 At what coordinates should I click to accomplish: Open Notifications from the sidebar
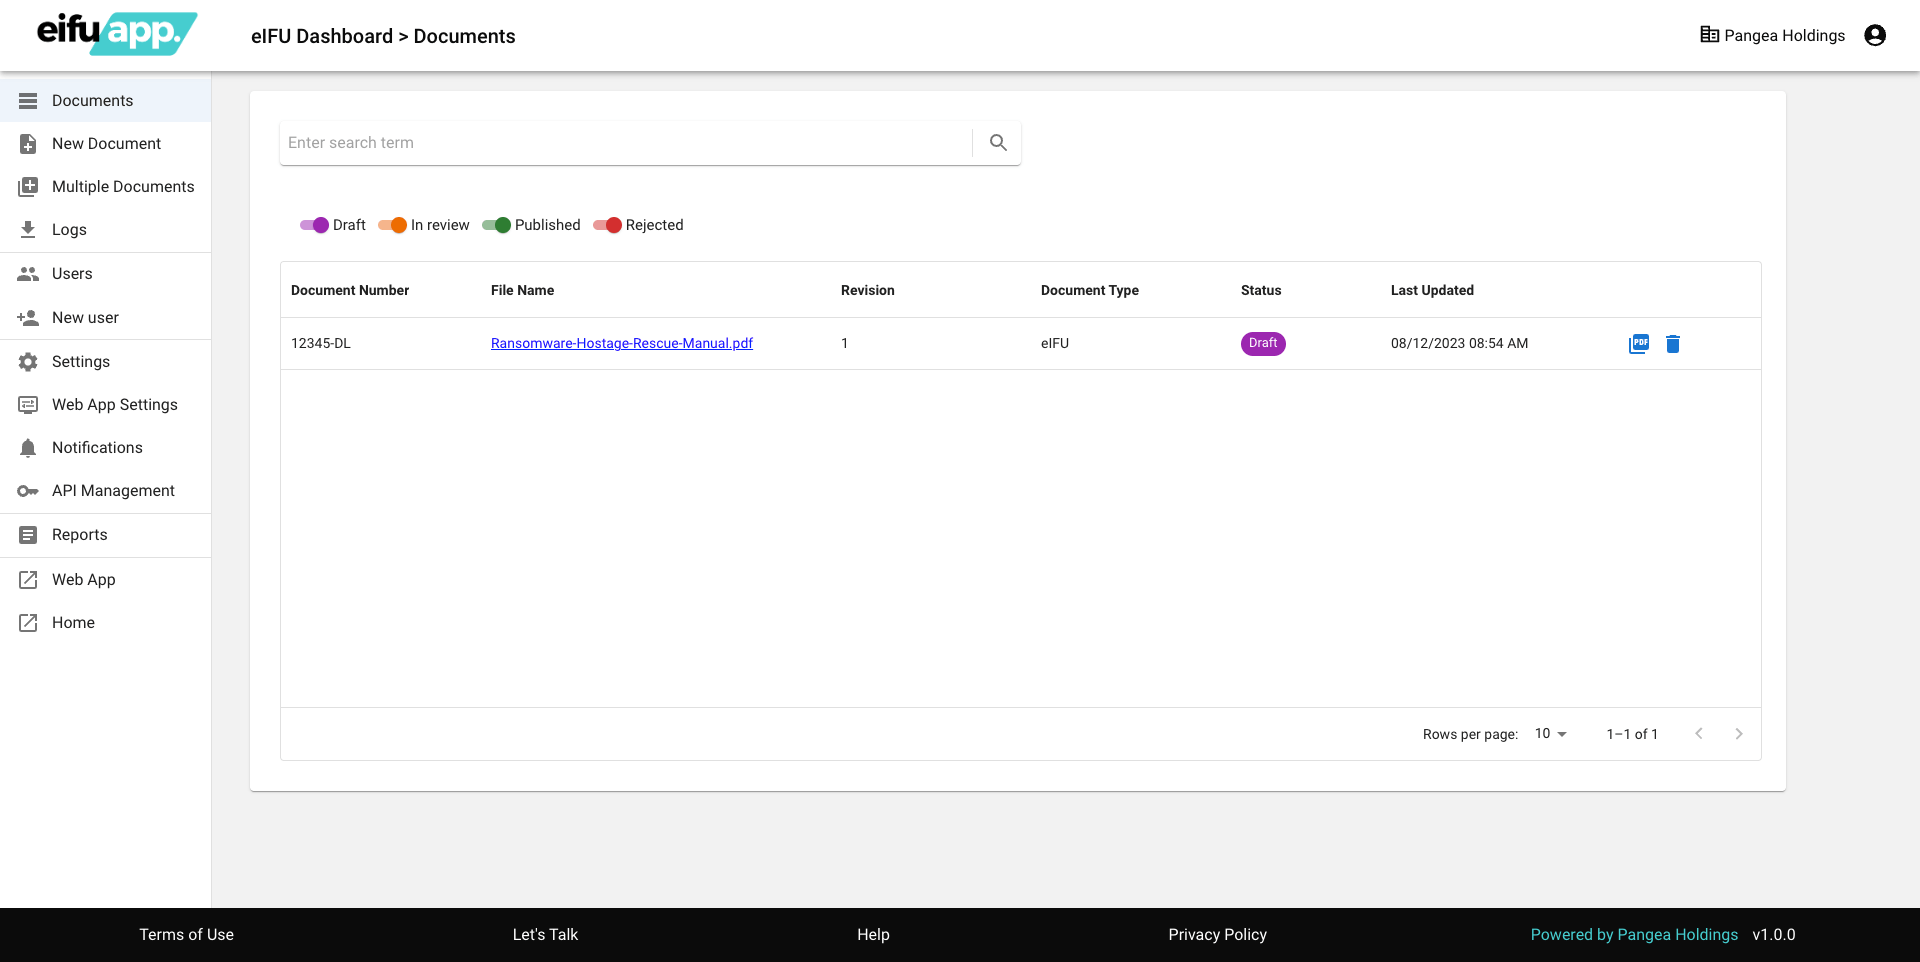pos(97,447)
